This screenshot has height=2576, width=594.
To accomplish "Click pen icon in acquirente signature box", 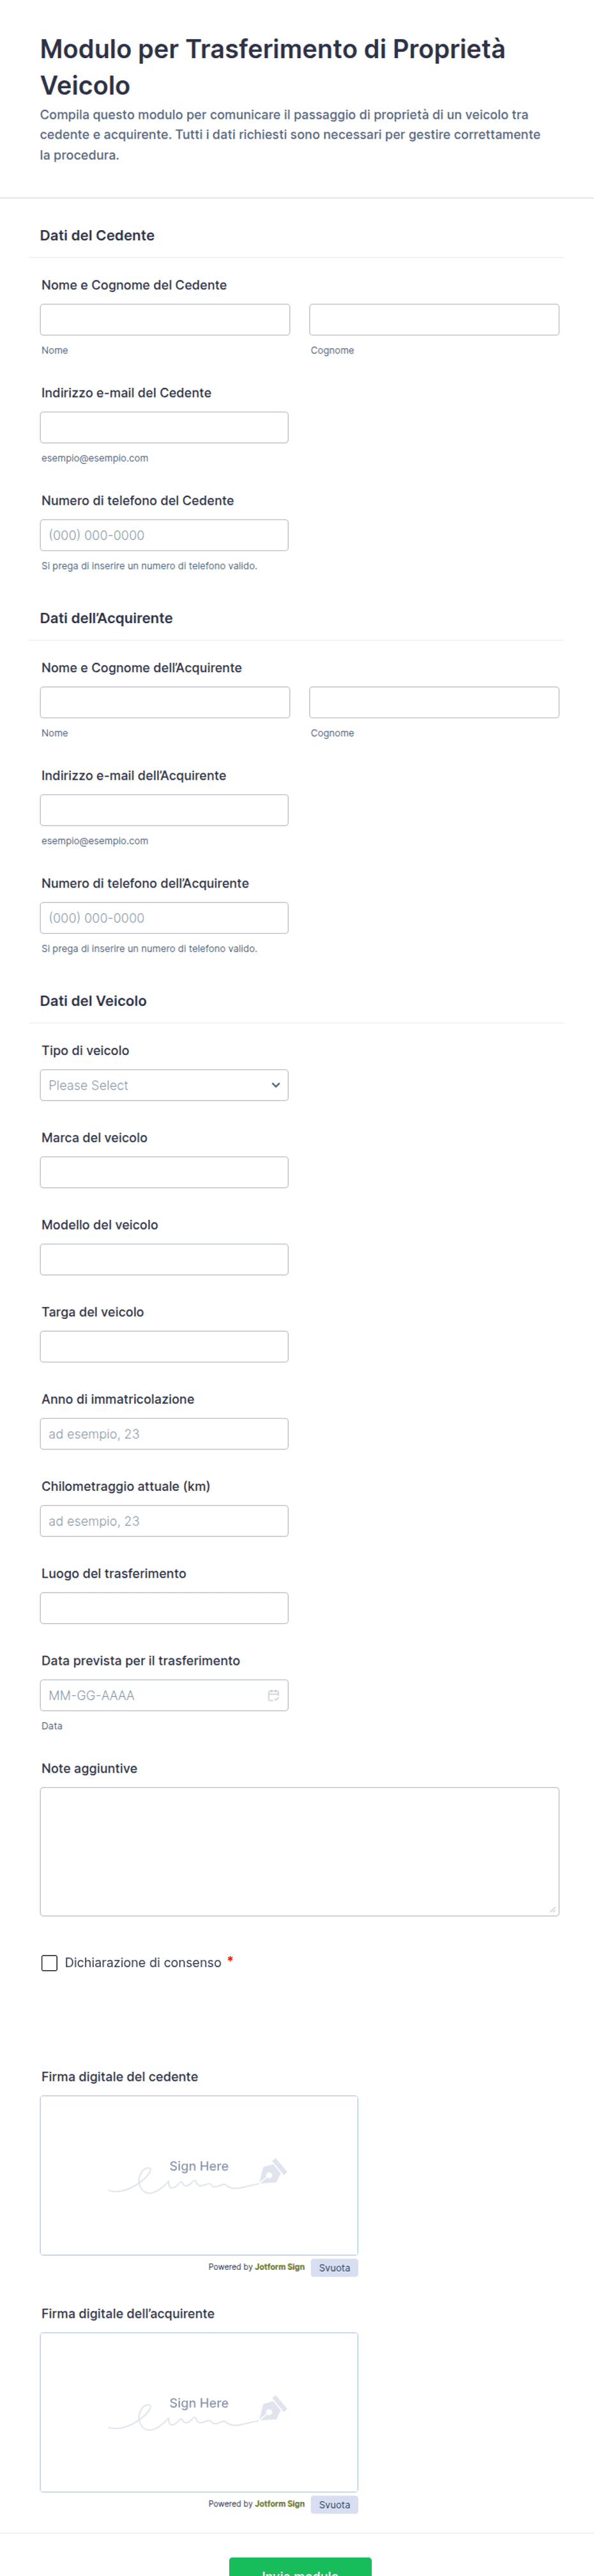I will pyautogui.click(x=273, y=2407).
